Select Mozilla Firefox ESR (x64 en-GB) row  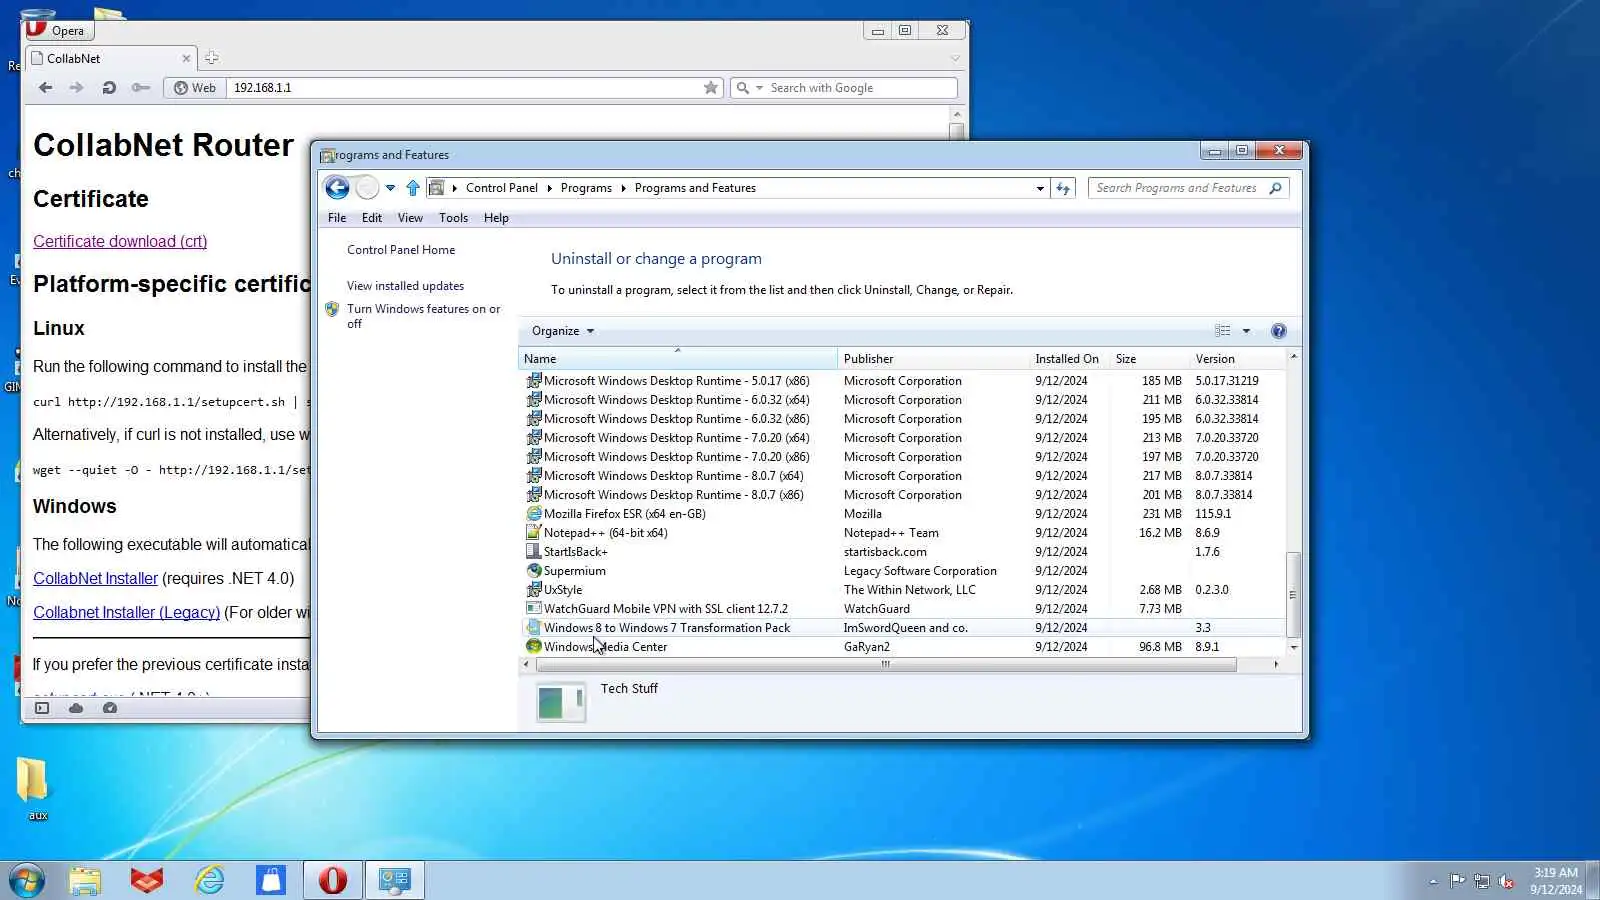pyautogui.click(x=902, y=514)
